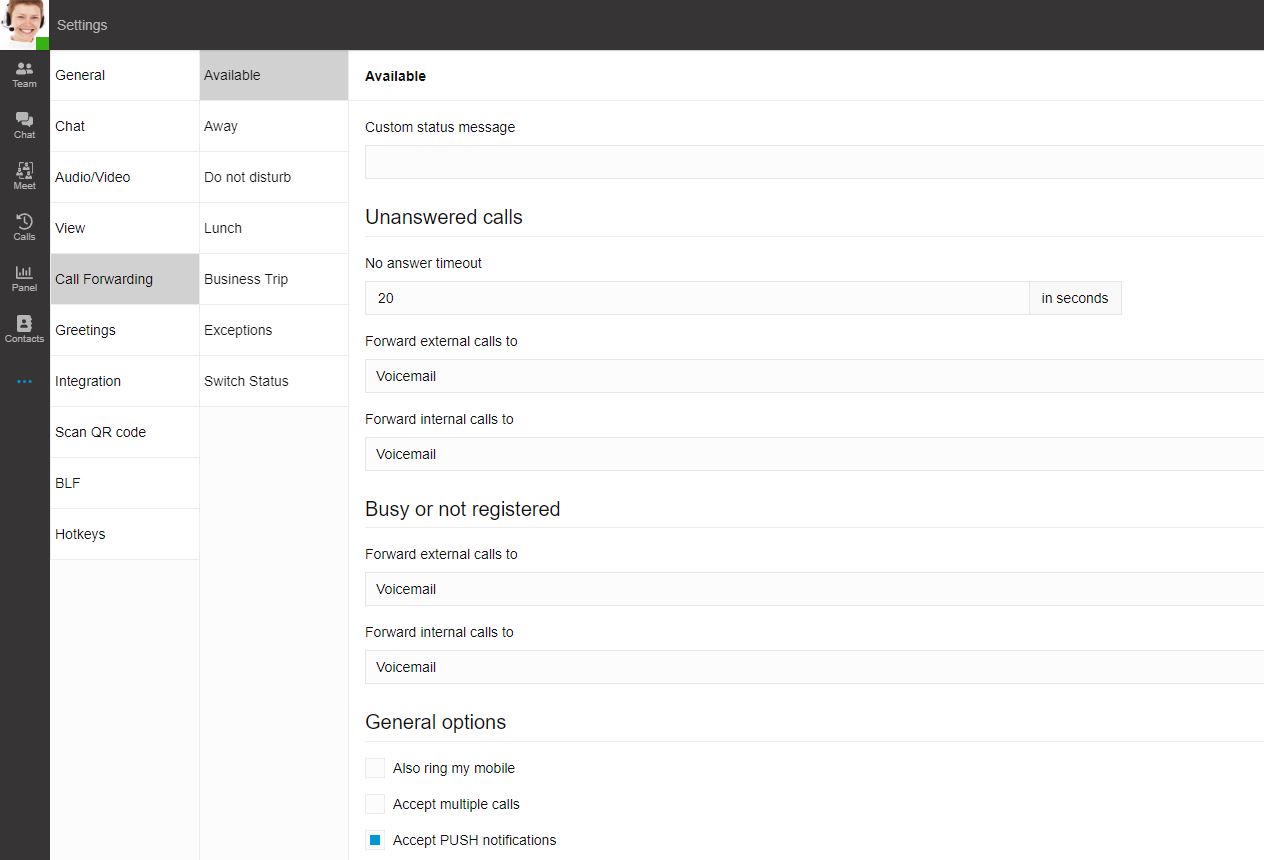
Task: Open the View settings category
Action: pyautogui.click(x=125, y=228)
